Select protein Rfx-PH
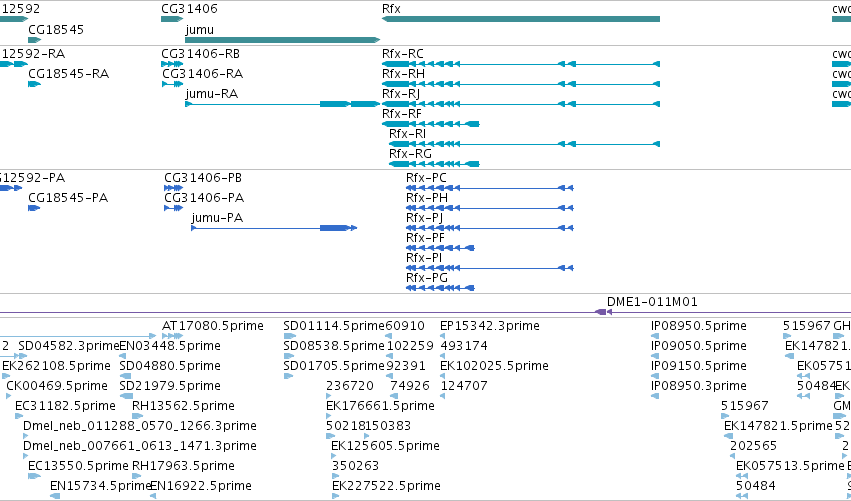Screen dimensions: 851x501 tap(490, 208)
